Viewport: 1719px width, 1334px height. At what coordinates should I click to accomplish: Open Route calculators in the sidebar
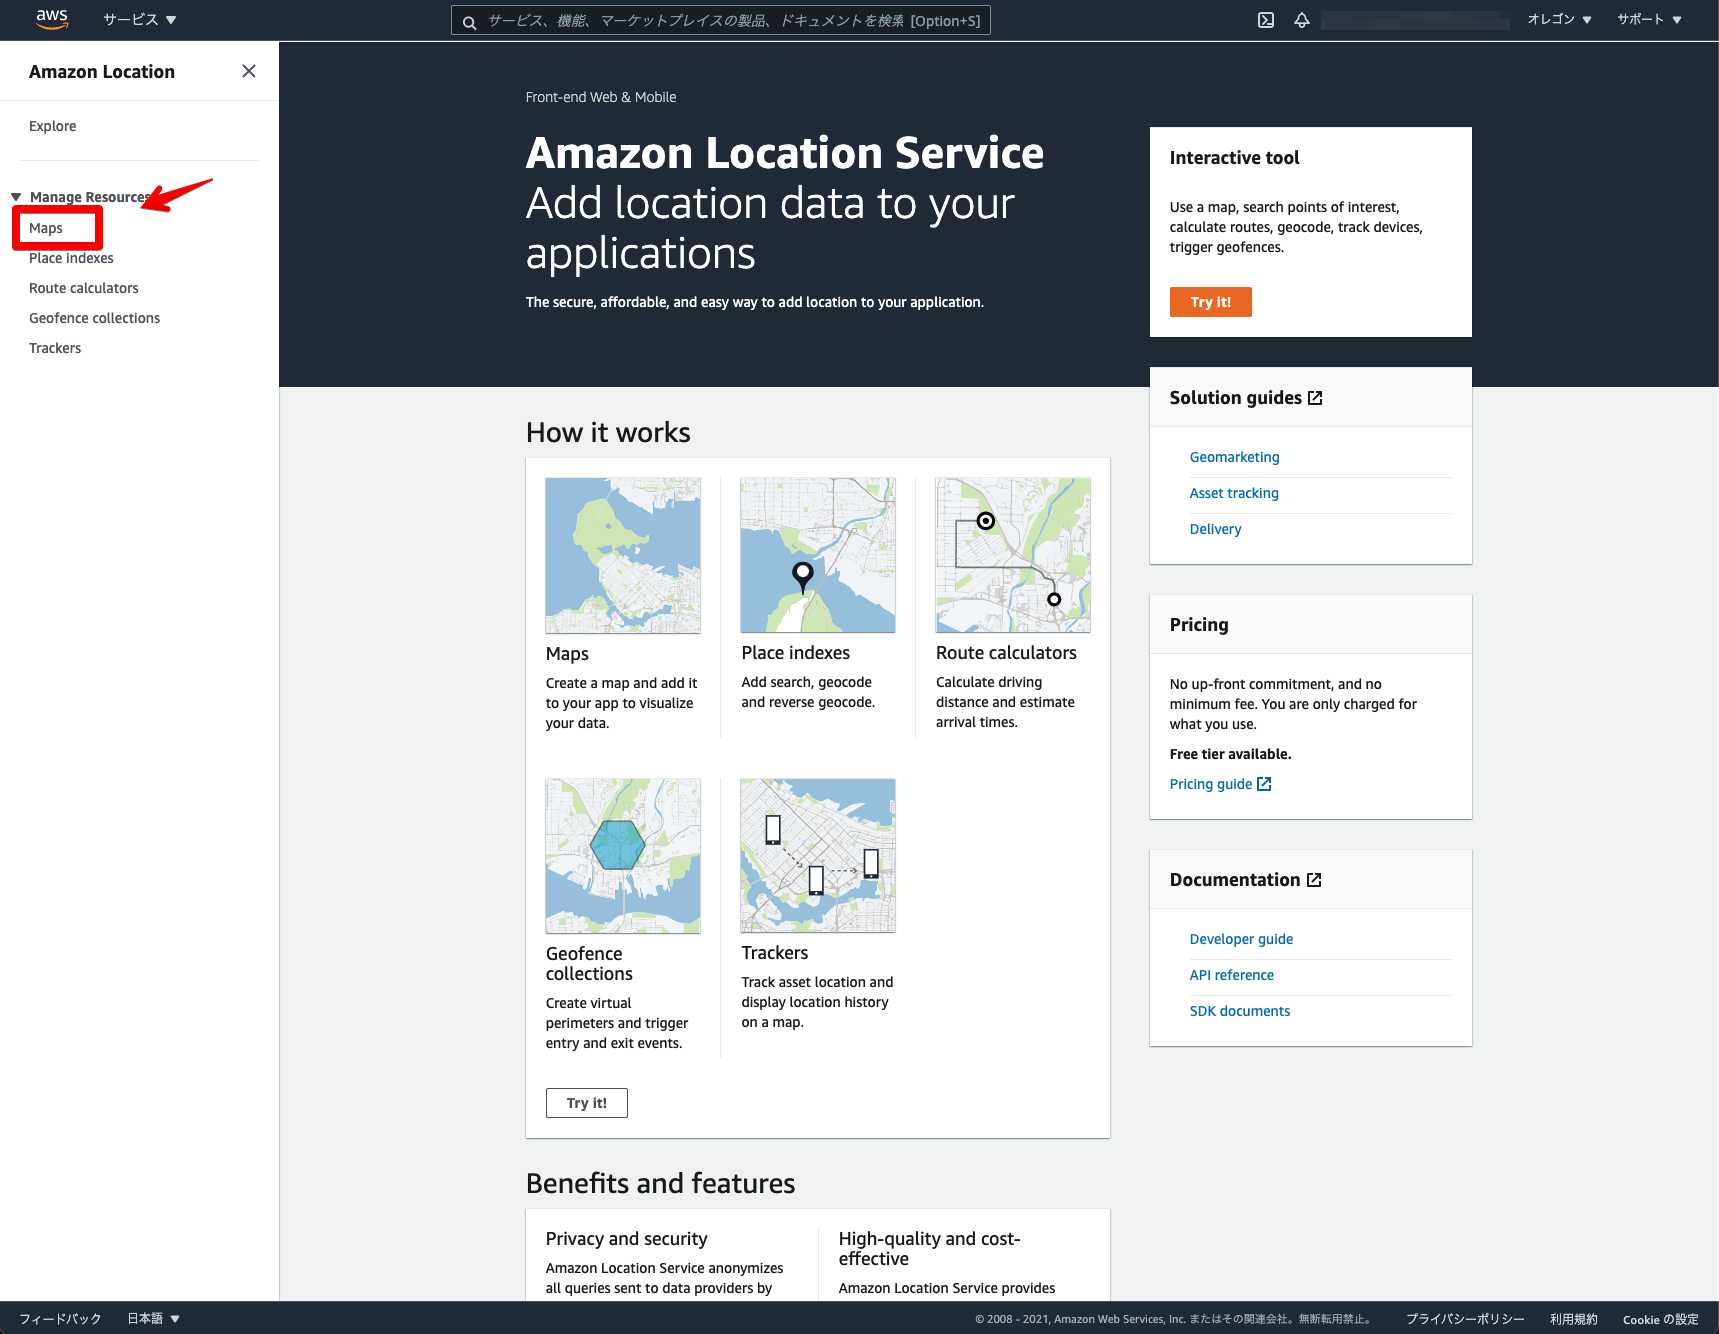(84, 288)
